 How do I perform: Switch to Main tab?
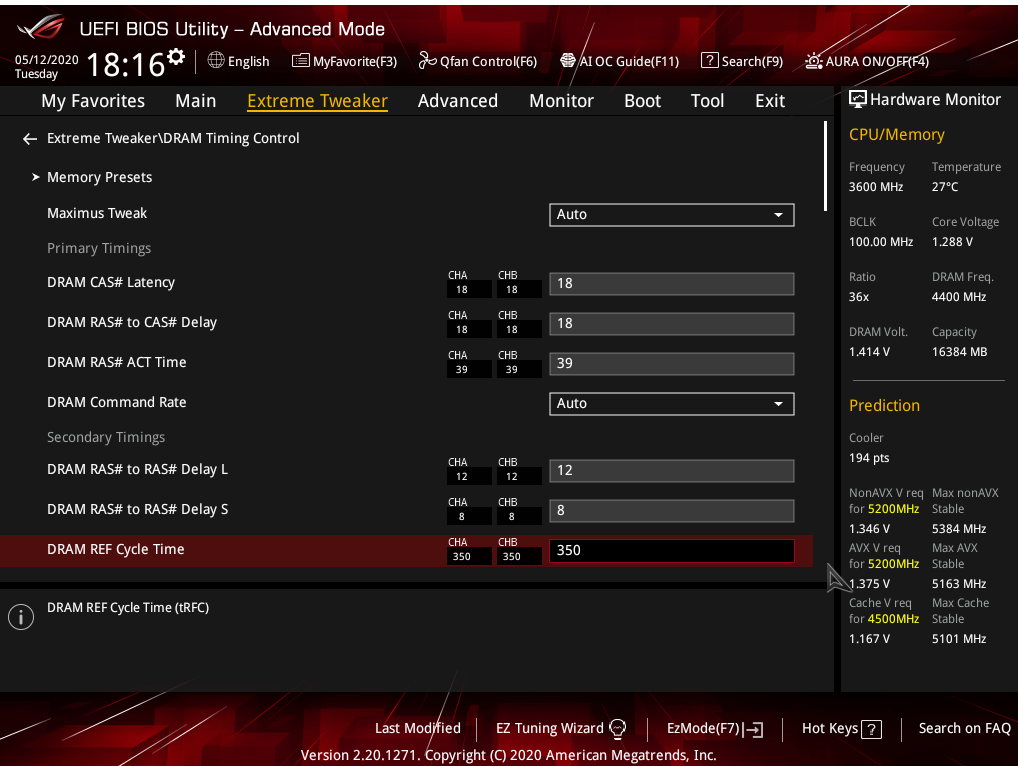(195, 101)
